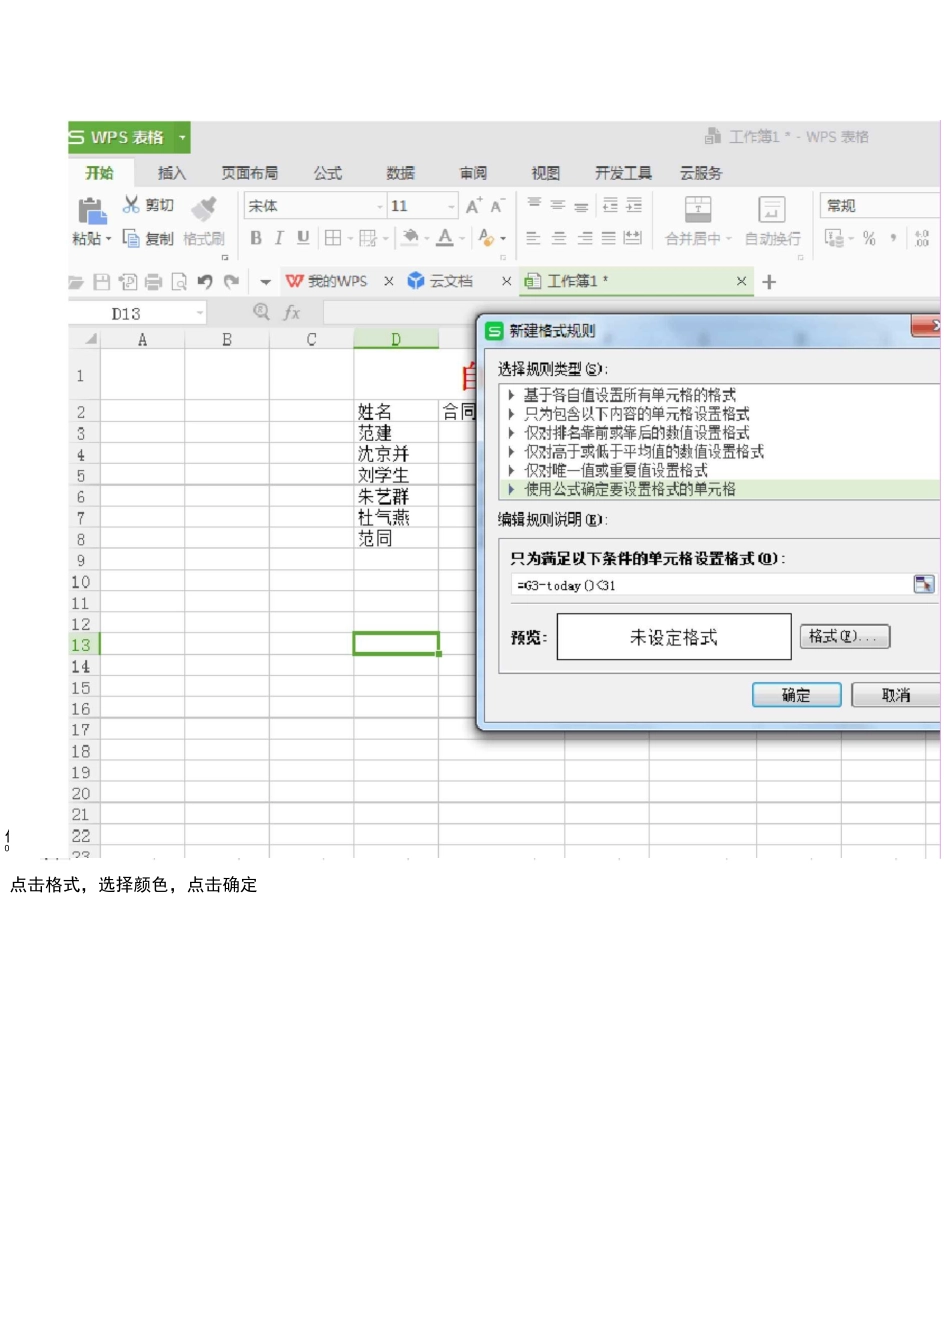Click the percent style icon
950x1318 pixels.
click(x=869, y=238)
